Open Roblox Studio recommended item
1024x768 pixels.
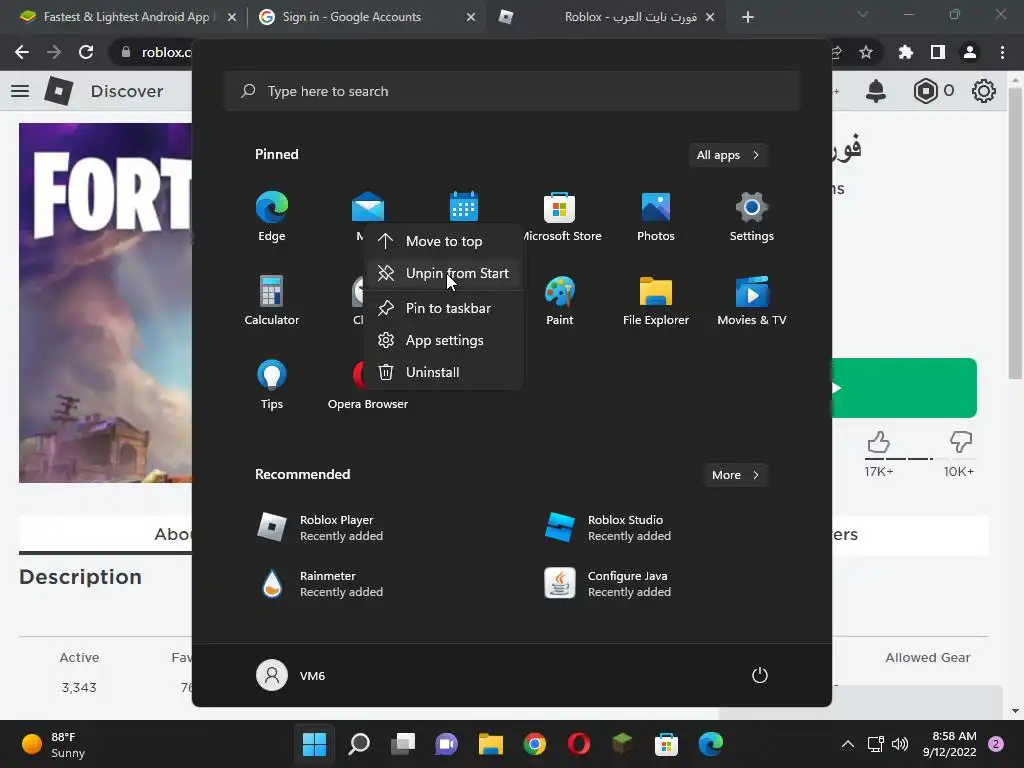click(x=607, y=528)
